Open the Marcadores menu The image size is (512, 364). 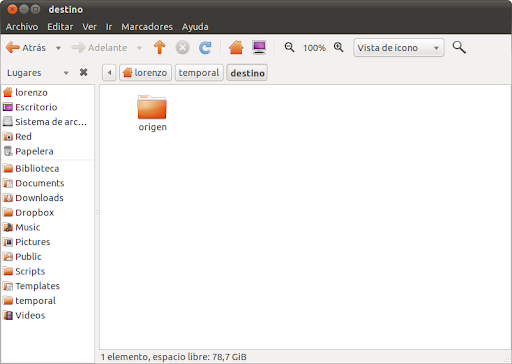coord(147,27)
